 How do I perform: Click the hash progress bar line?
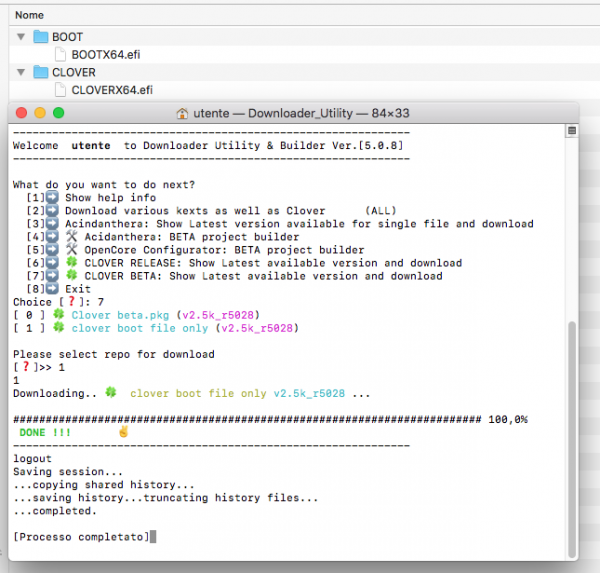click(x=247, y=420)
